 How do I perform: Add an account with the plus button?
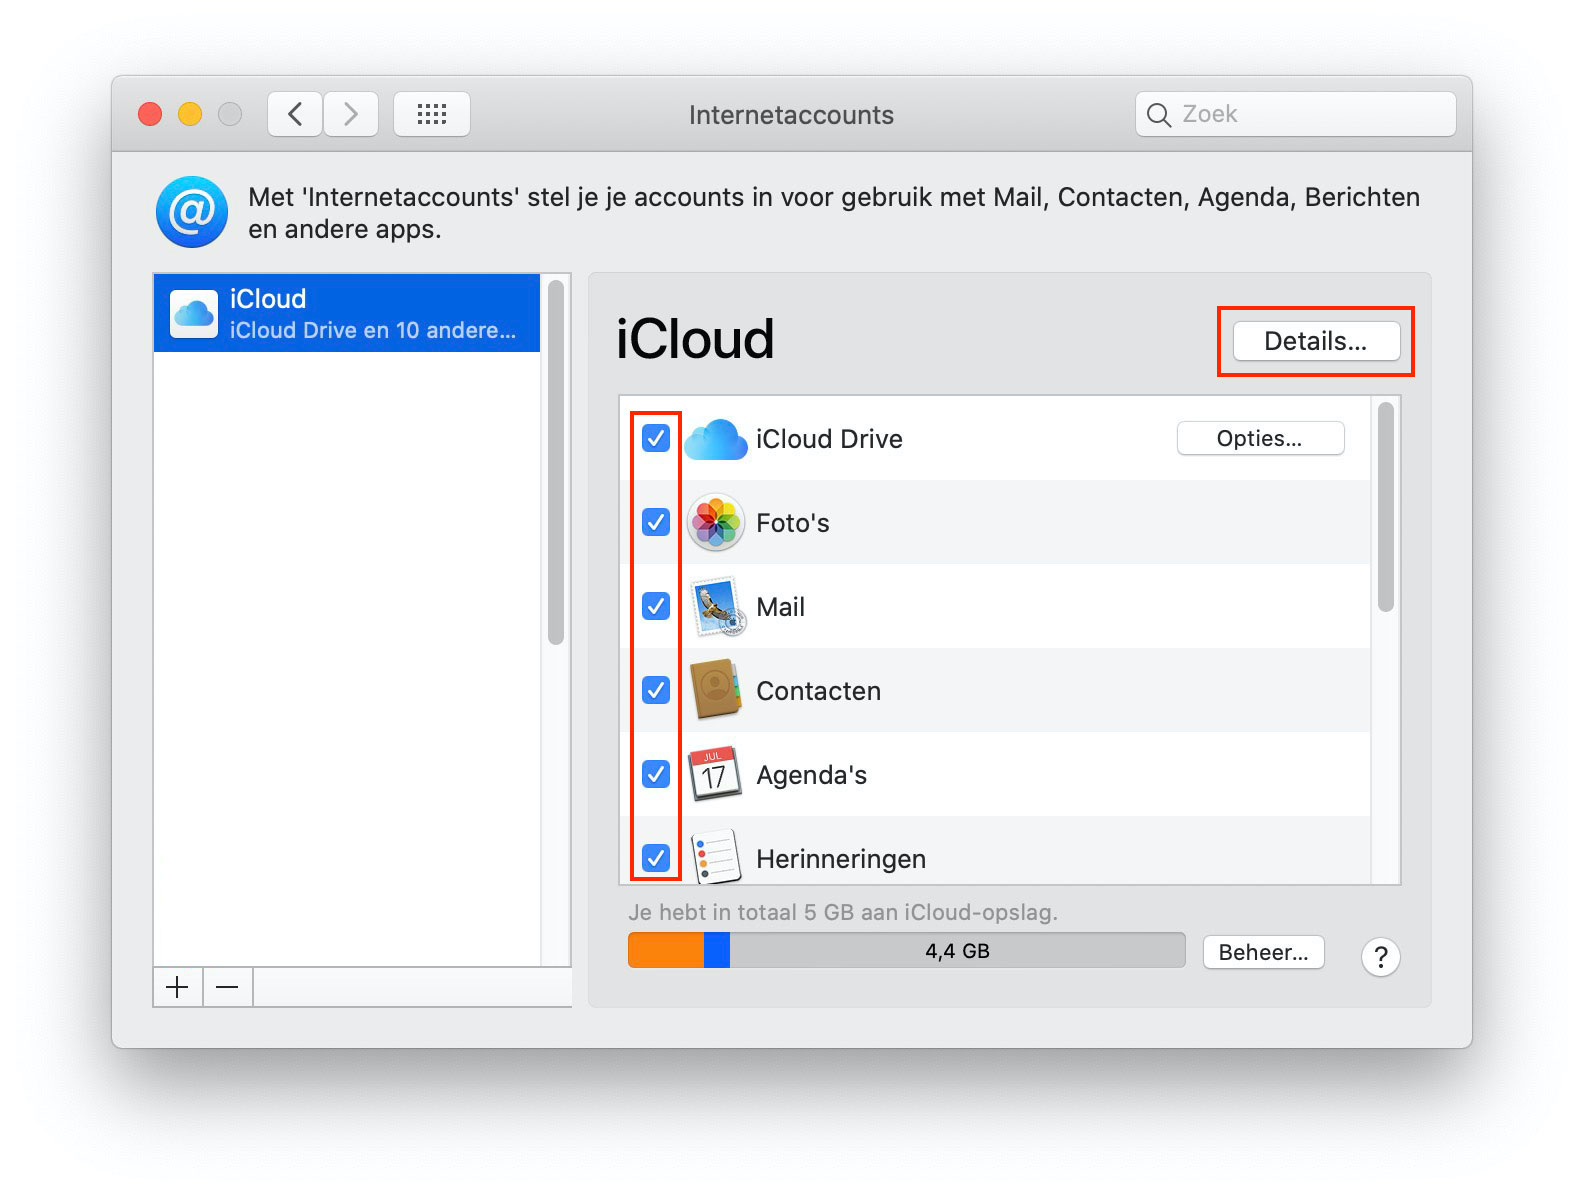178,987
